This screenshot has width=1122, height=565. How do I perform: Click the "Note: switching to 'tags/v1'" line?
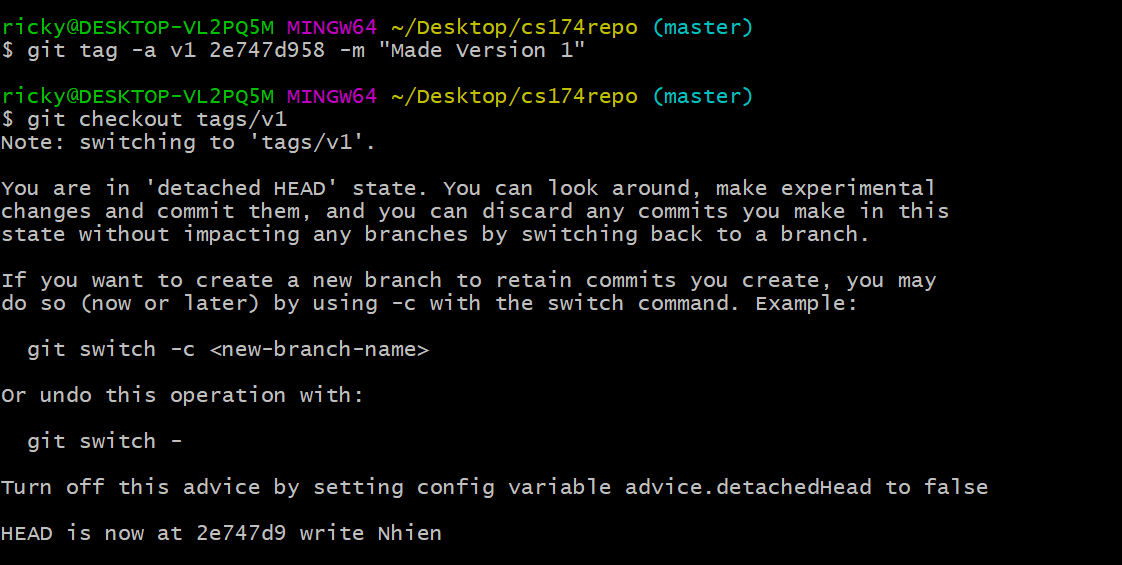pos(188,142)
